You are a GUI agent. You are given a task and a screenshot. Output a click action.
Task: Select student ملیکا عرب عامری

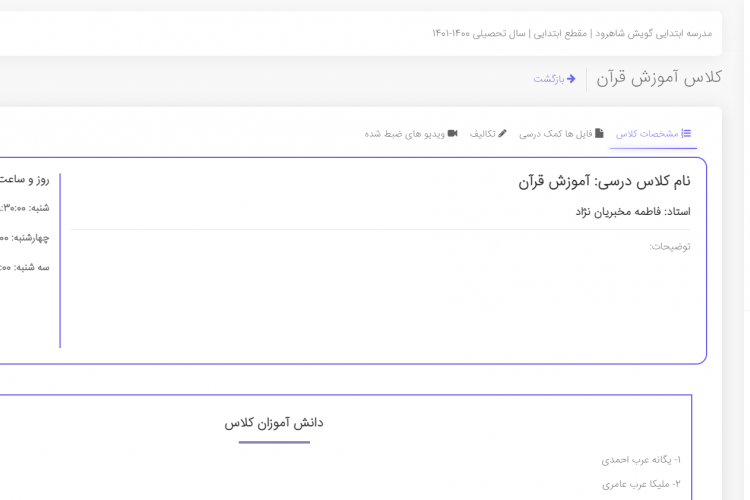pyautogui.click(x=641, y=484)
